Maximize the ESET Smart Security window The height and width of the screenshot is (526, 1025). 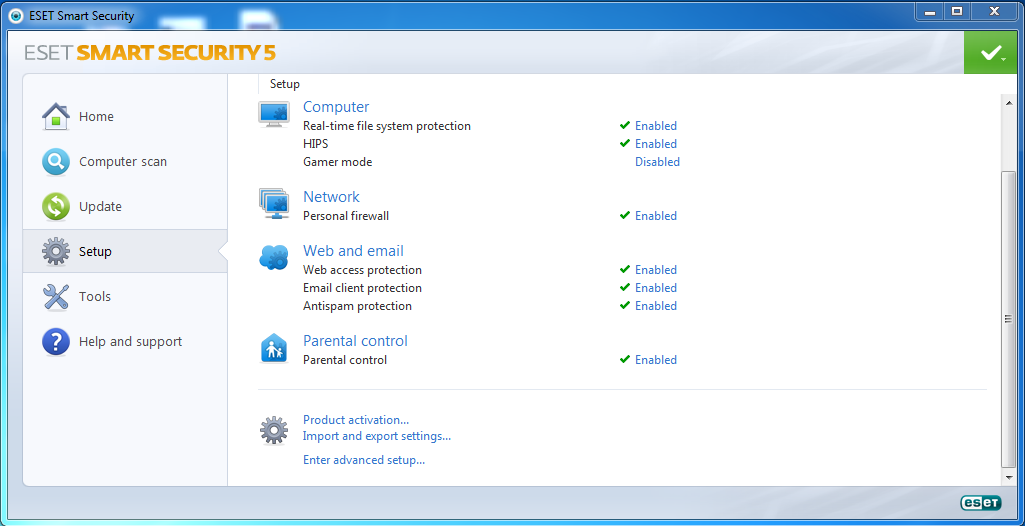click(x=957, y=12)
